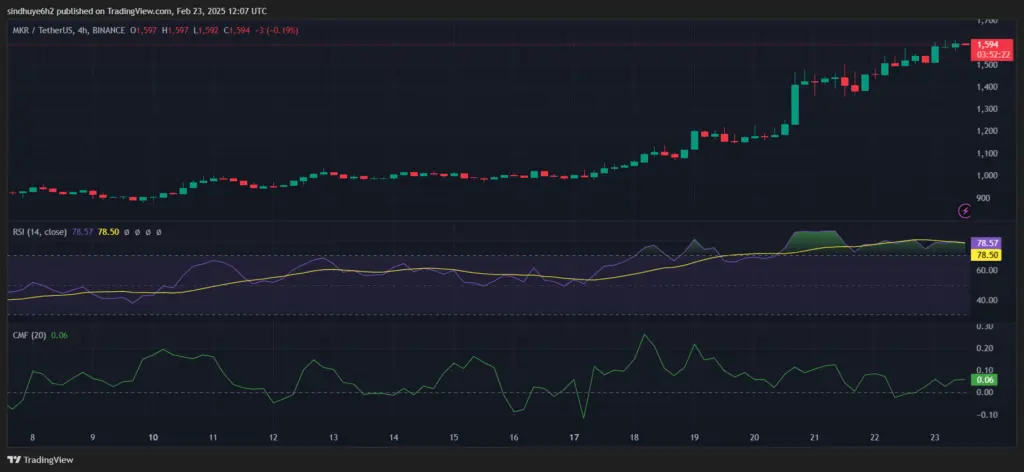Click the 1,500 price axis label
This screenshot has height=472, width=1024.
pos(987,65)
